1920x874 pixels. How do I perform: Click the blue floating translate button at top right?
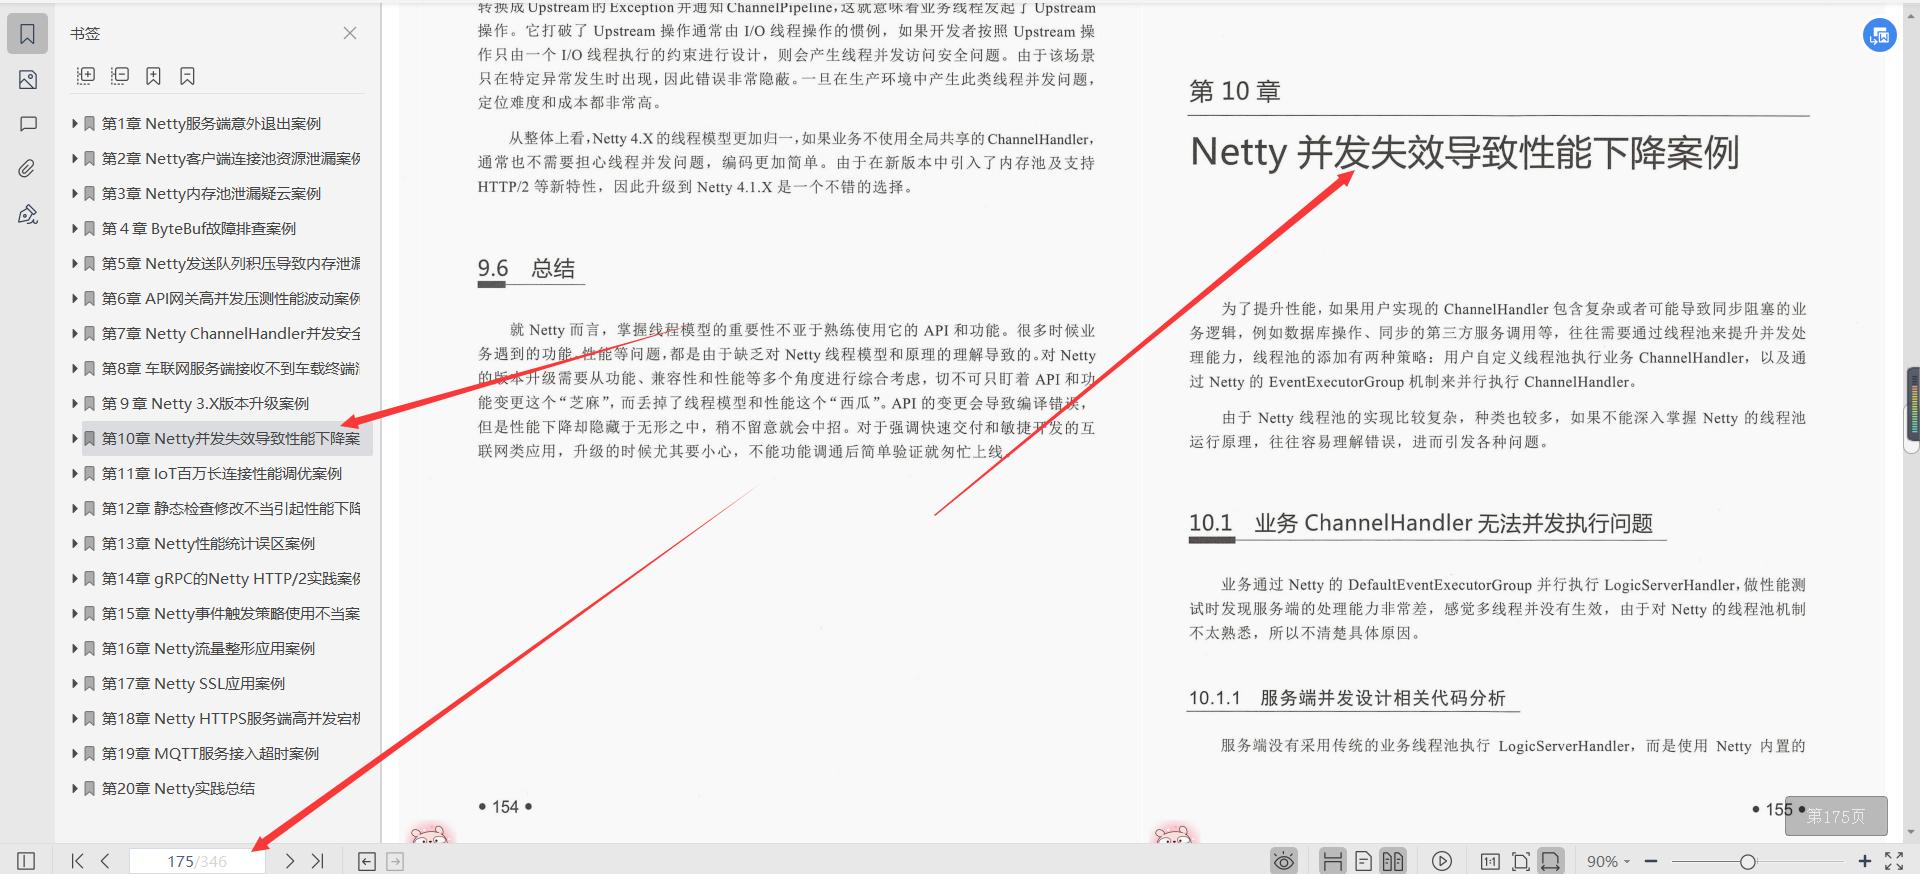[1879, 36]
